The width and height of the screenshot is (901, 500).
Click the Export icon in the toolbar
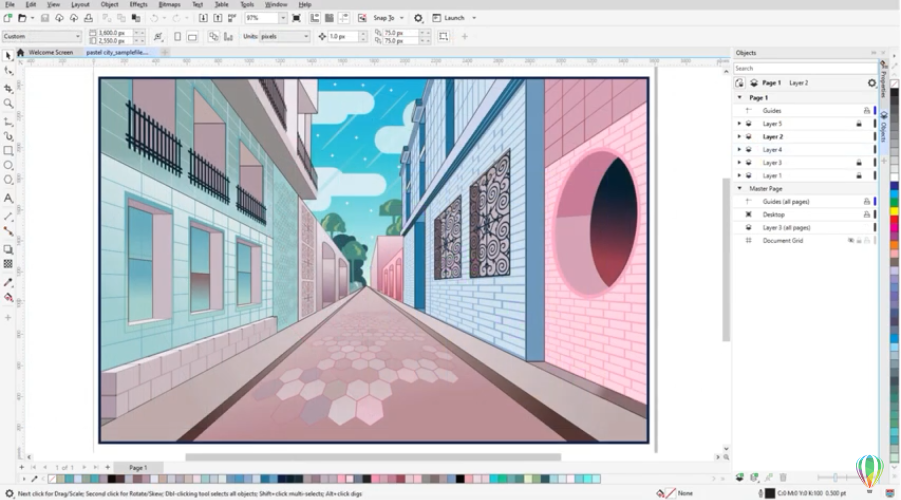tap(218, 18)
